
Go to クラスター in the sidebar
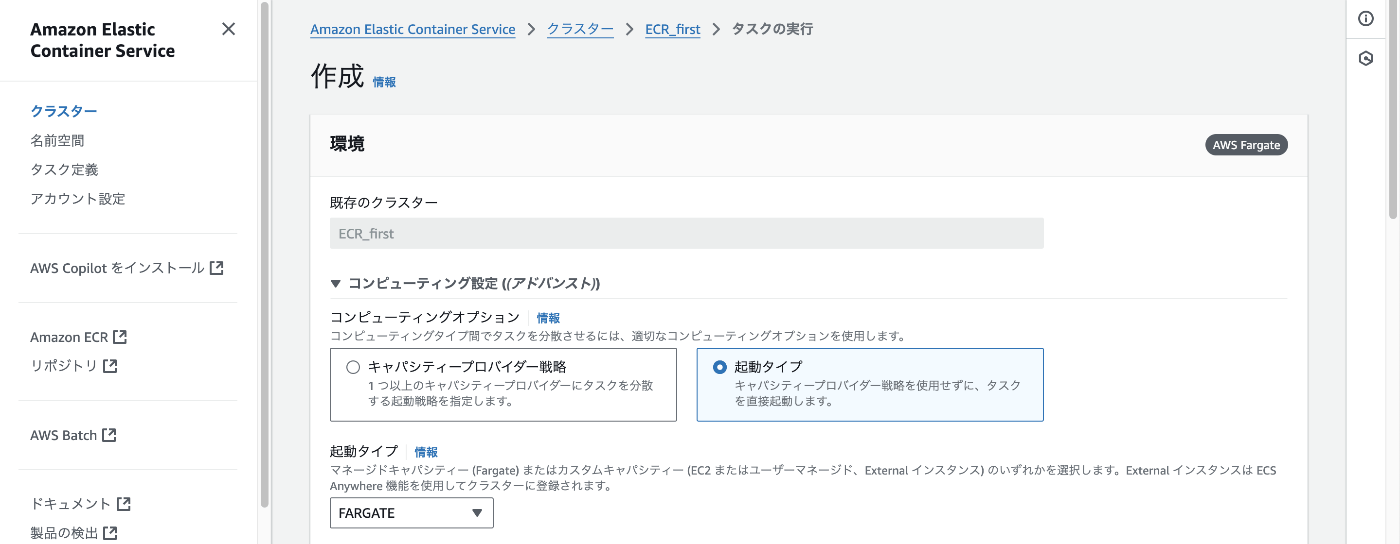tap(64, 111)
